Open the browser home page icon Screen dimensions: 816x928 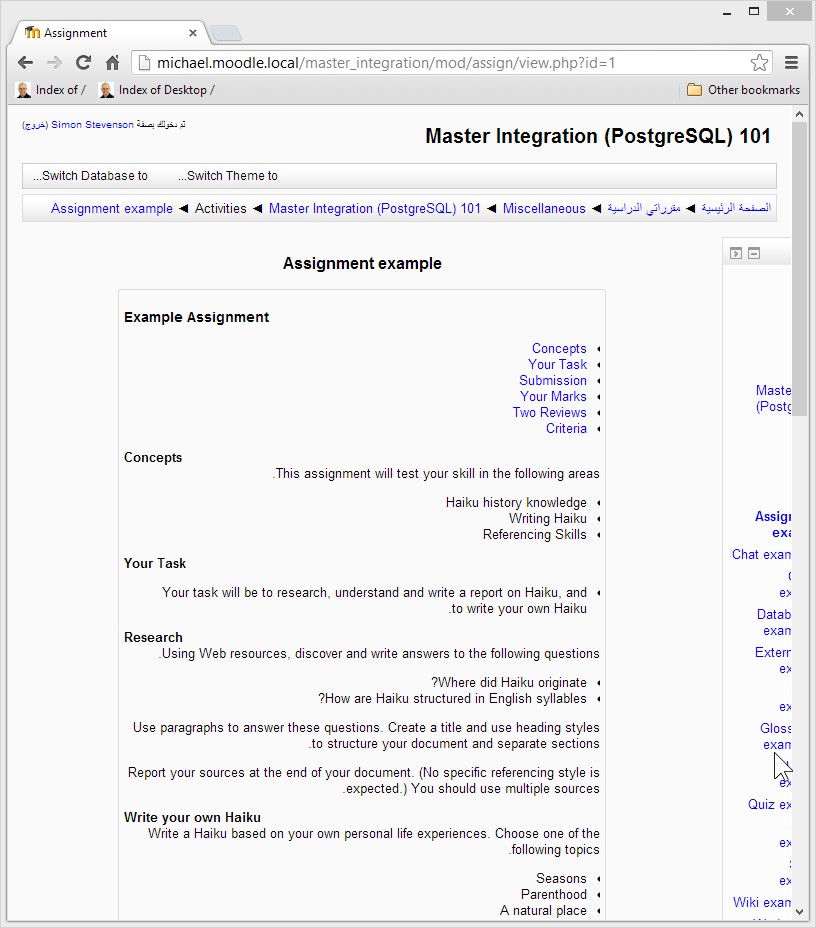pos(112,62)
